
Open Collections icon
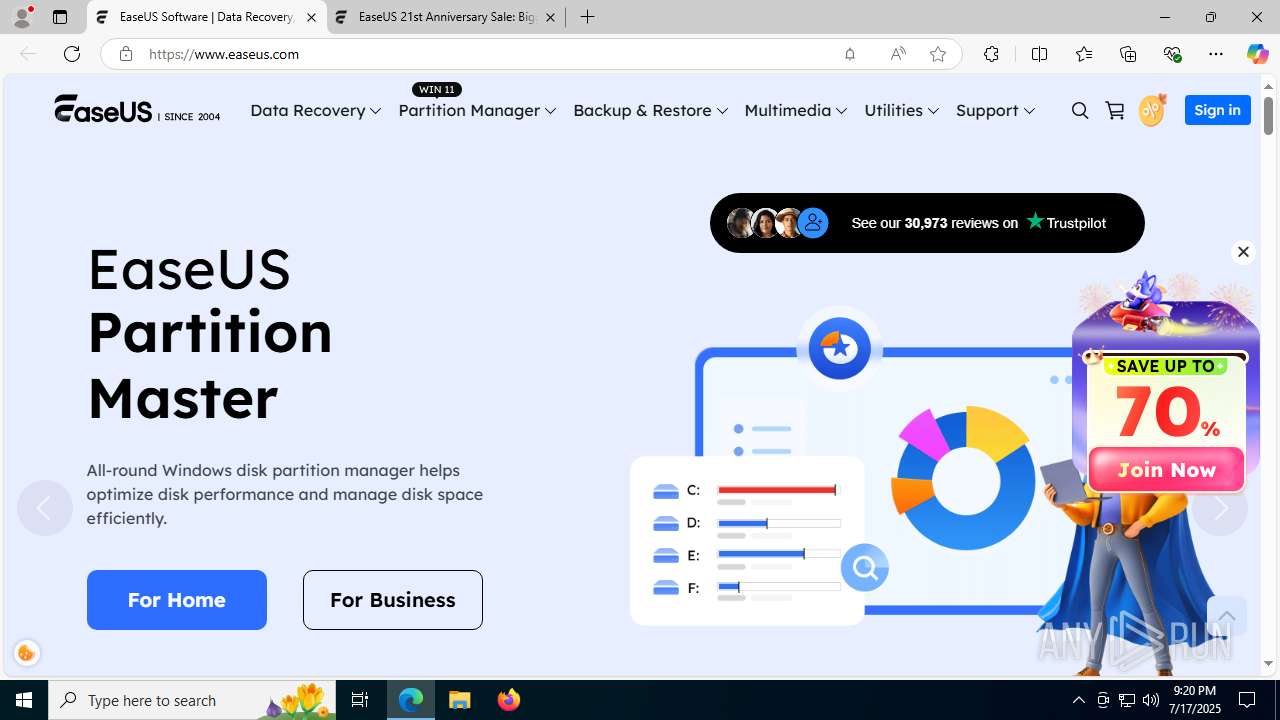[1128, 54]
